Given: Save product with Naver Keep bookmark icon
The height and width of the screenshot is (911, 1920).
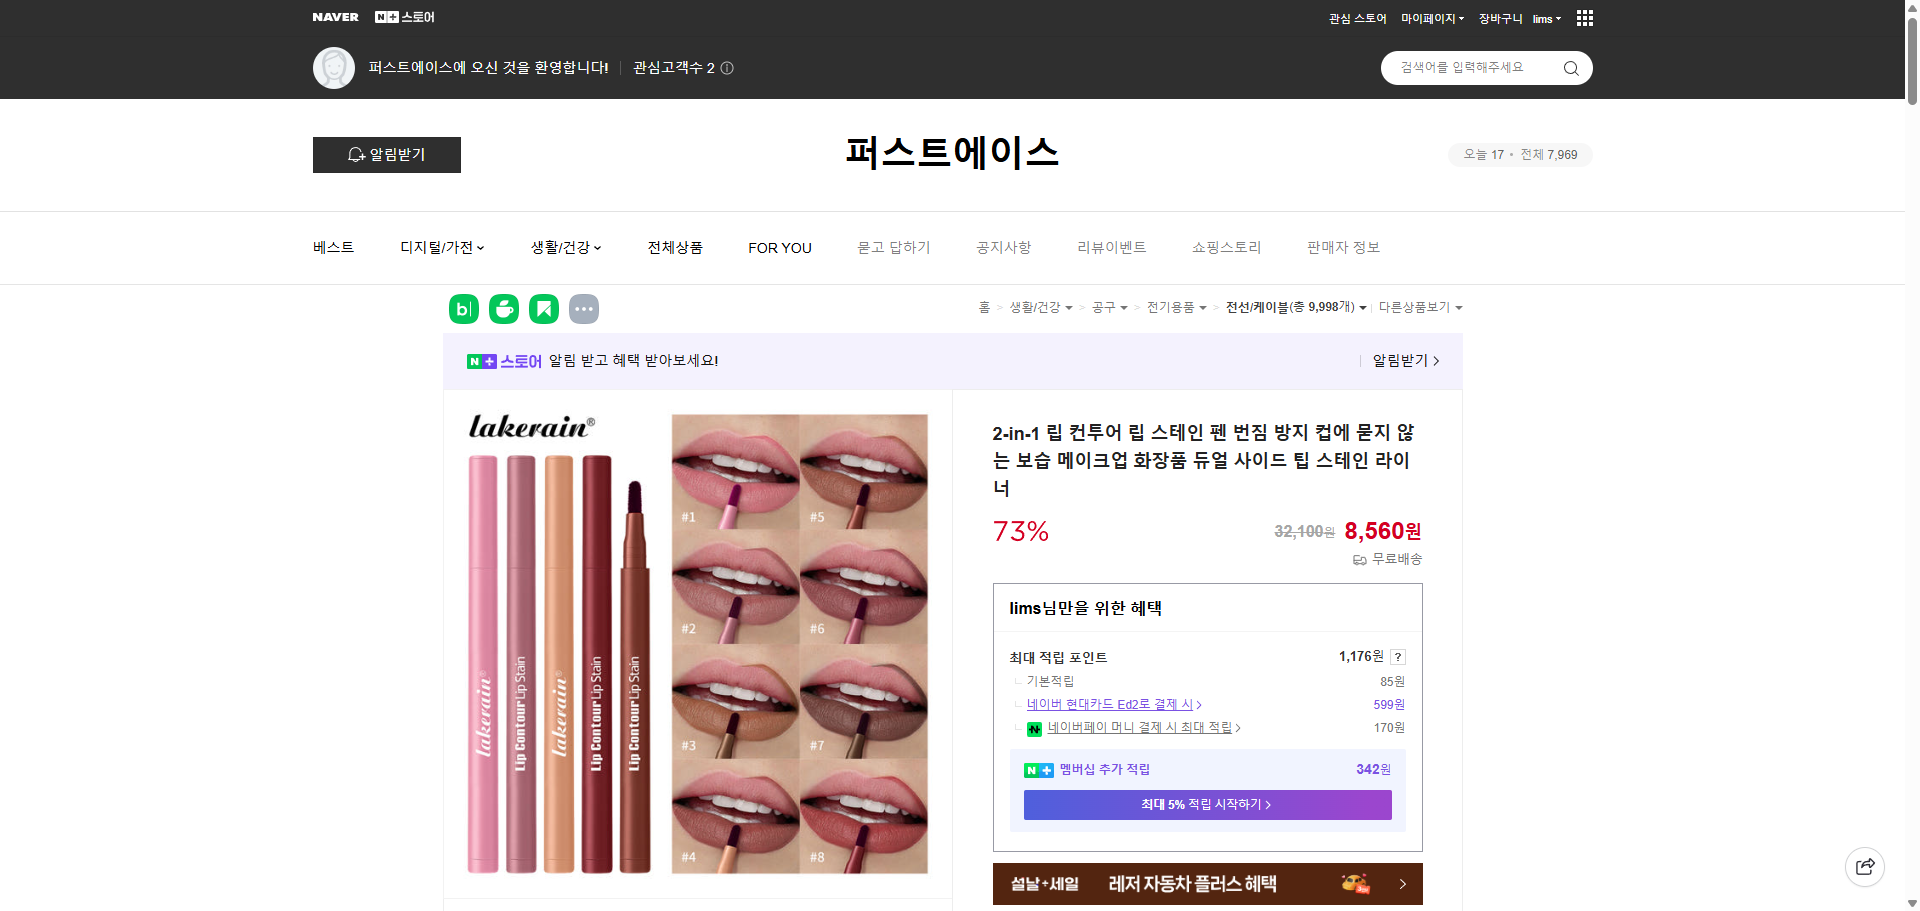Looking at the screenshot, I should pyautogui.click(x=543, y=309).
